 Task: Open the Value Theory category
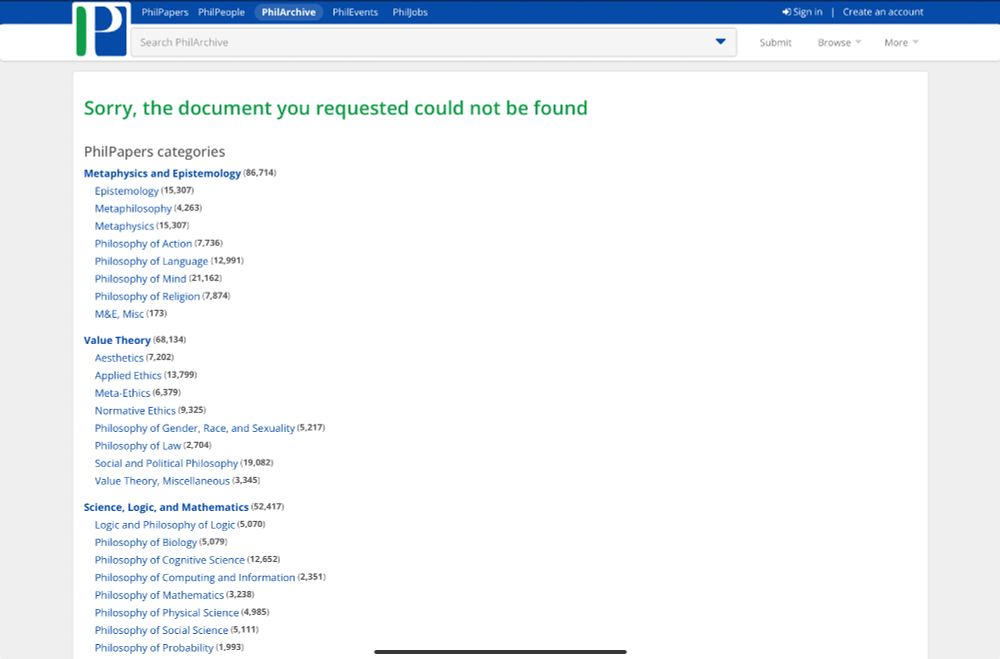(117, 339)
